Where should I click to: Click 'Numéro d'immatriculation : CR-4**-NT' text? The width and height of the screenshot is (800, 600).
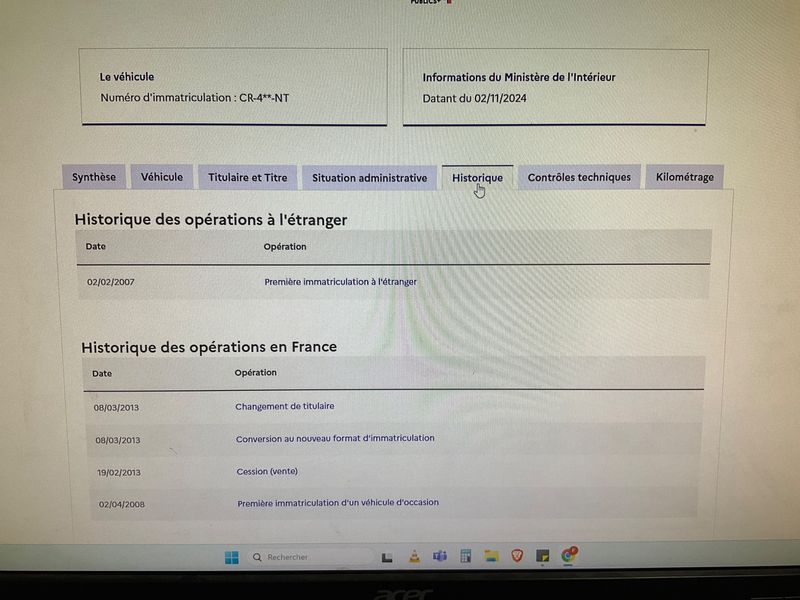[x=194, y=98]
